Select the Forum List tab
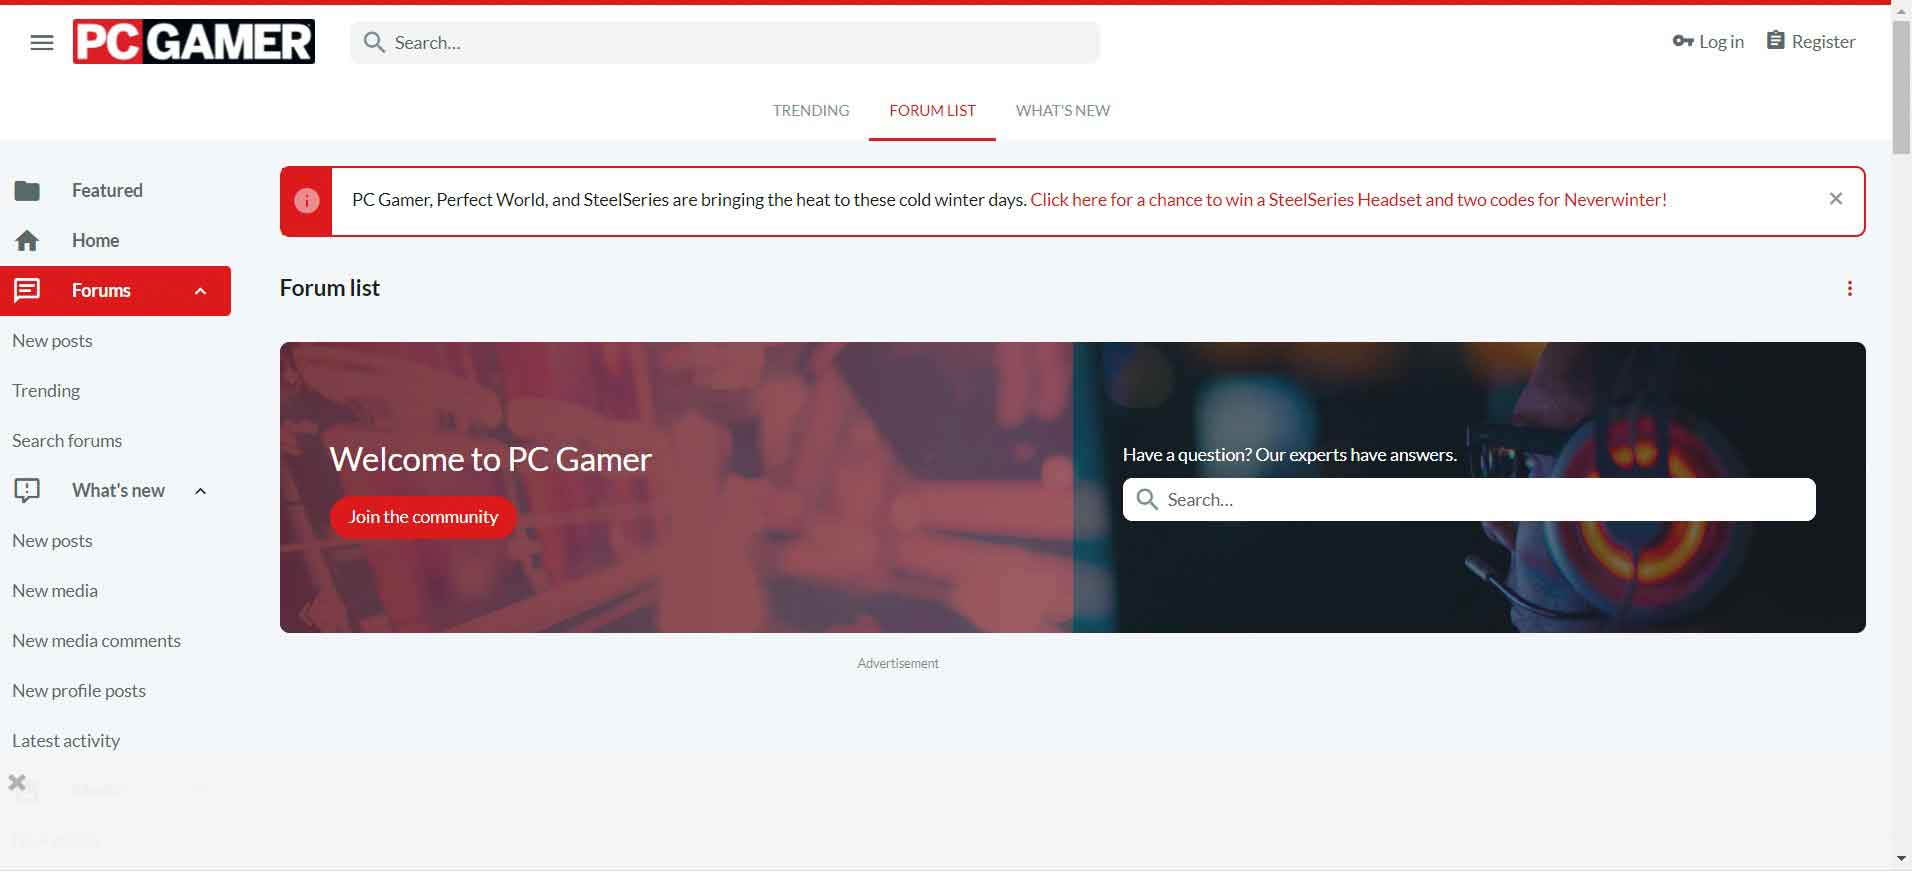The height and width of the screenshot is (875, 1912). point(932,111)
